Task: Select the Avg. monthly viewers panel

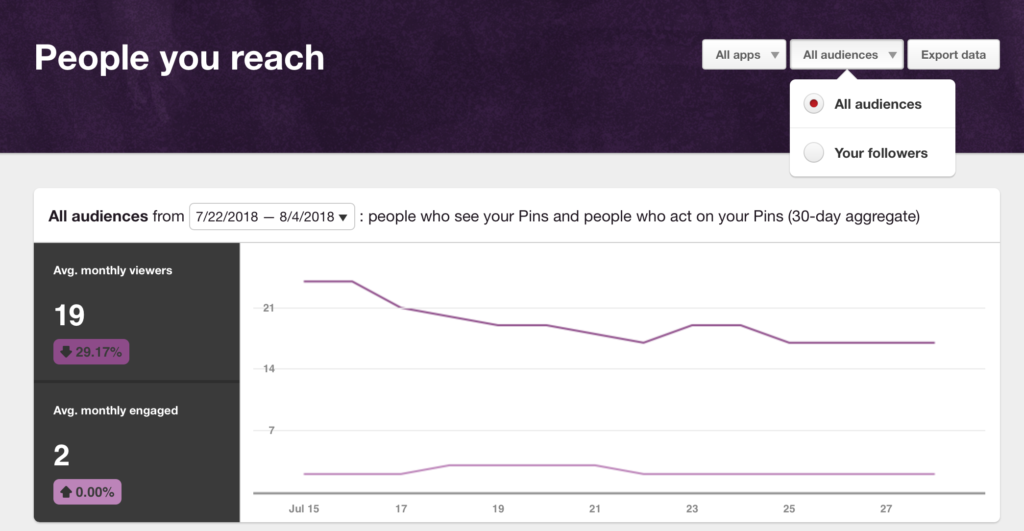Action: click(x=137, y=312)
